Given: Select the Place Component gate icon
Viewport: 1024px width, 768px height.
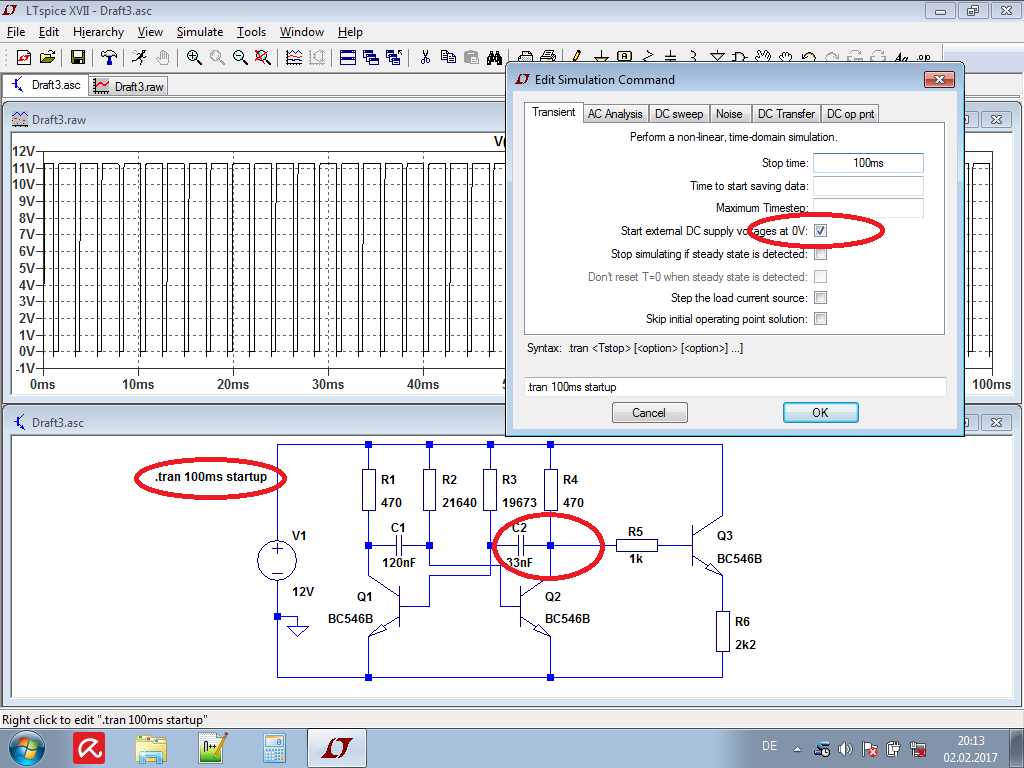Looking at the screenshot, I should (x=740, y=56).
